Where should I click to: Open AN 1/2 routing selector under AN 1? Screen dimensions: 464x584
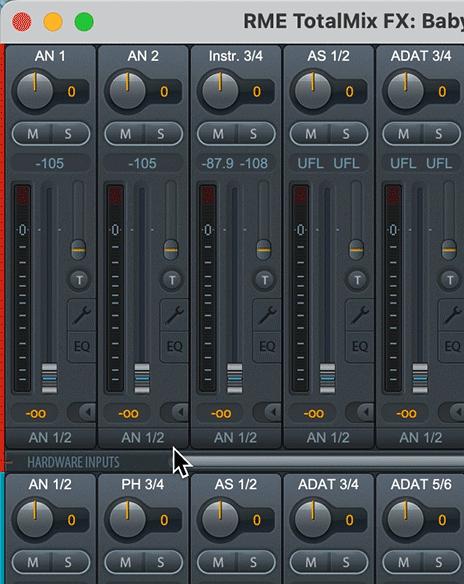(50, 438)
